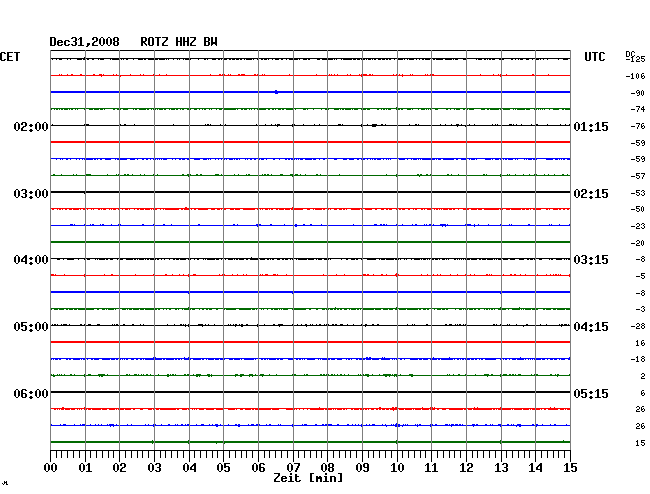Click the "02:15" UTC time label
The image size is (650, 494).
591,194
